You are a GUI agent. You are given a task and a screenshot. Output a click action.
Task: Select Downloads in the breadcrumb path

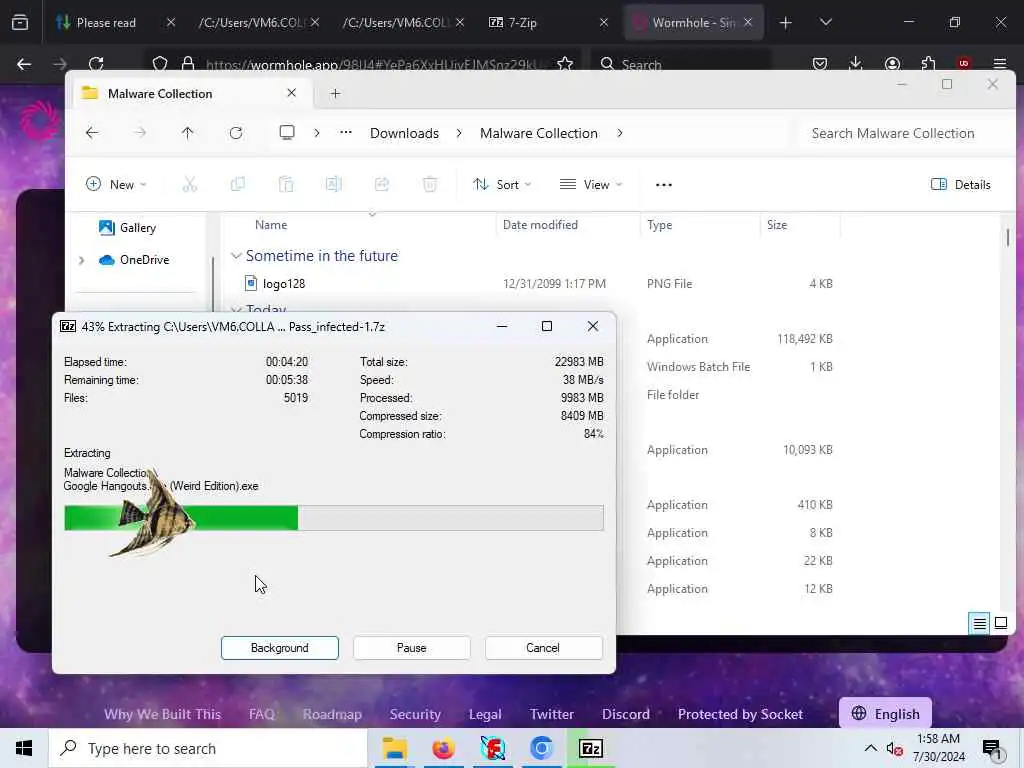(x=404, y=133)
